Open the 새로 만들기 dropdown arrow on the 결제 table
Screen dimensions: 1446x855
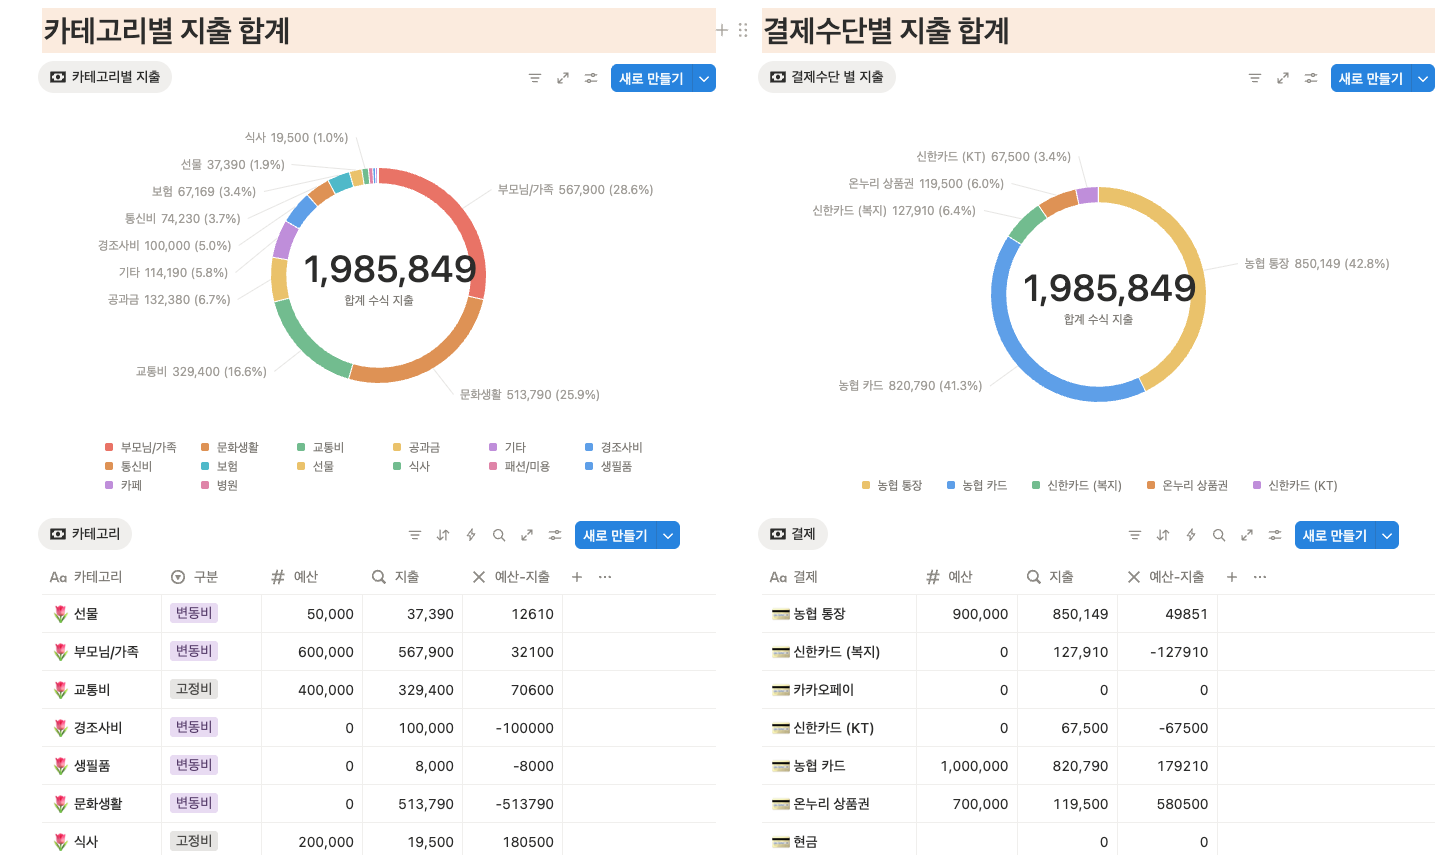click(1387, 534)
